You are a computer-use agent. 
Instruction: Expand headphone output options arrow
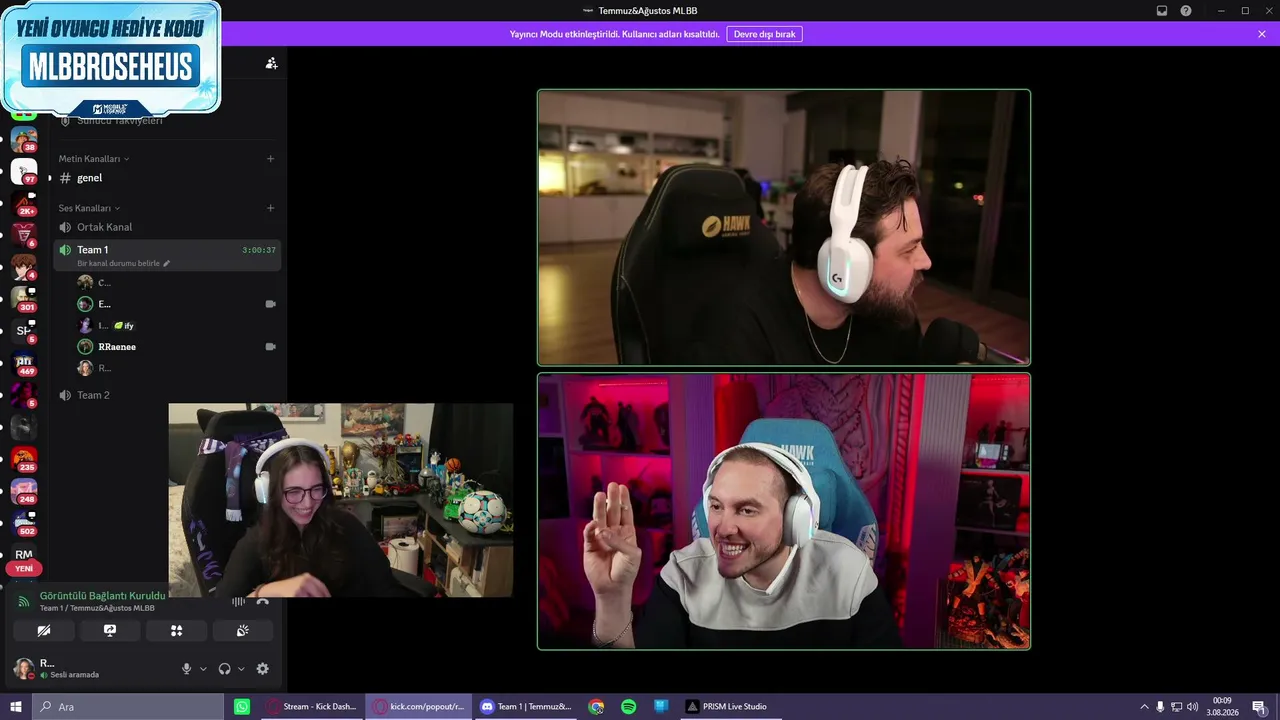coord(241,669)
